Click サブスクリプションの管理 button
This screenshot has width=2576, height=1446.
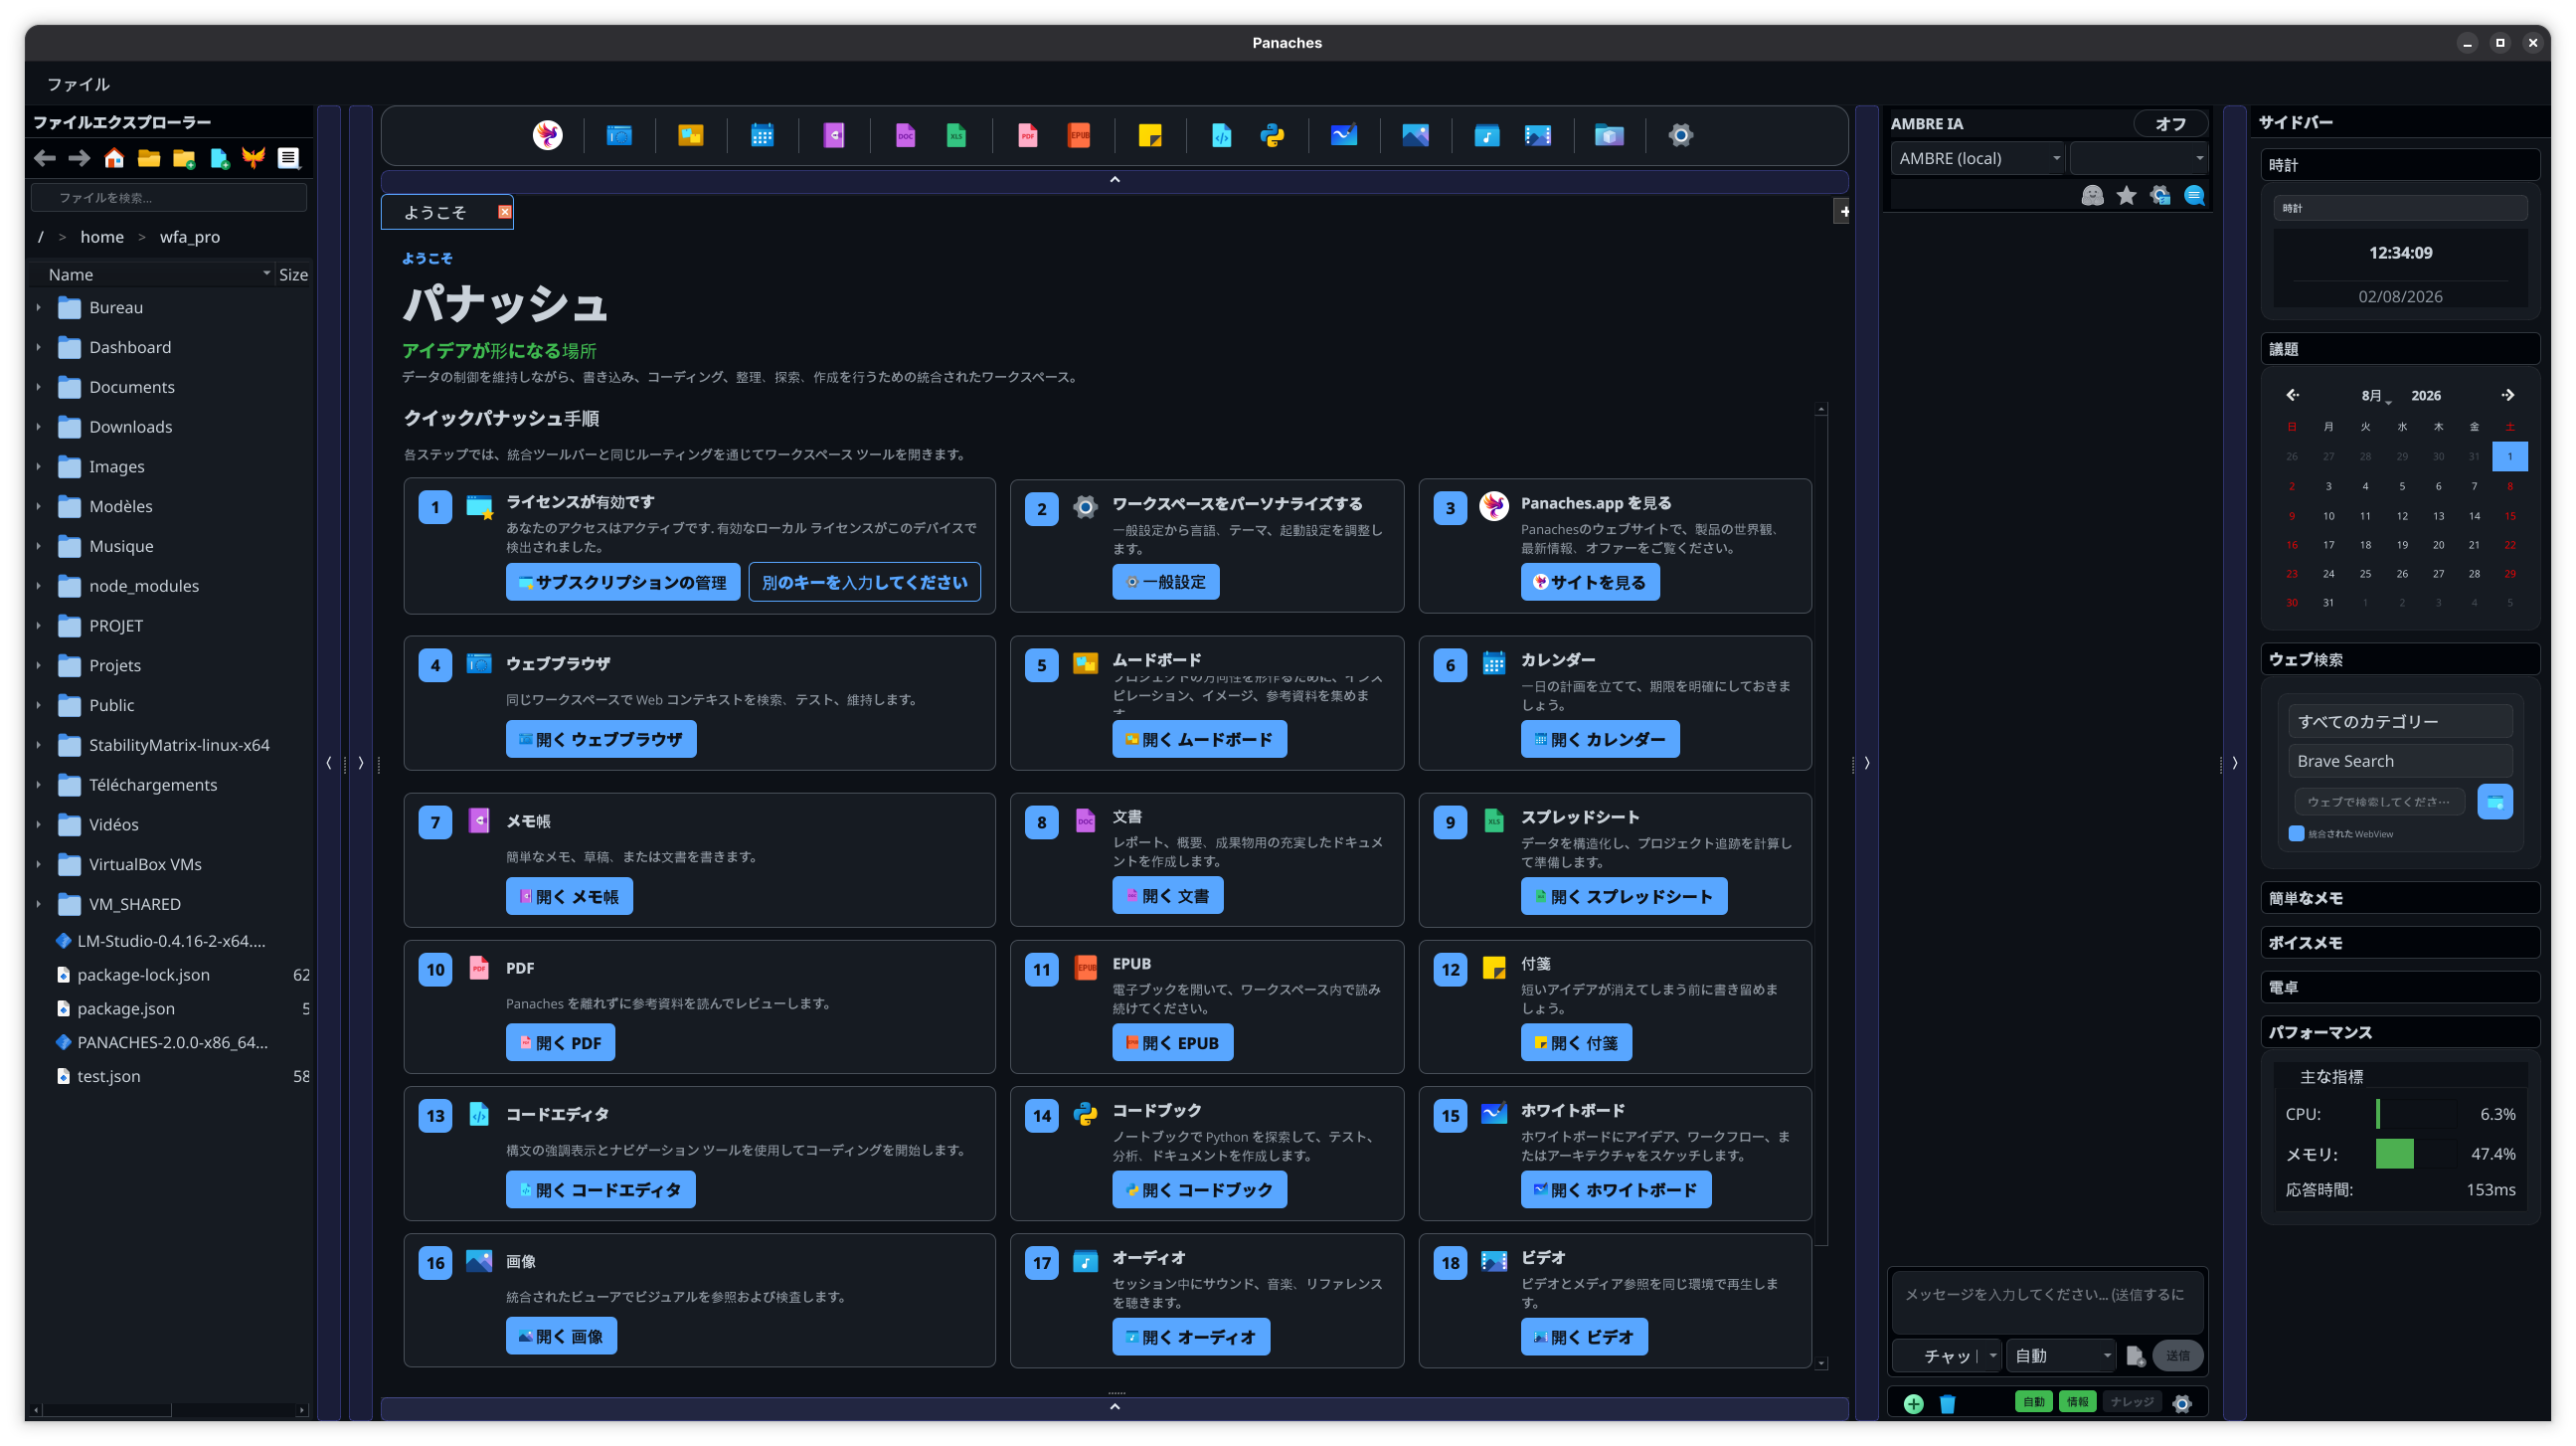click(x=623, y=582)
